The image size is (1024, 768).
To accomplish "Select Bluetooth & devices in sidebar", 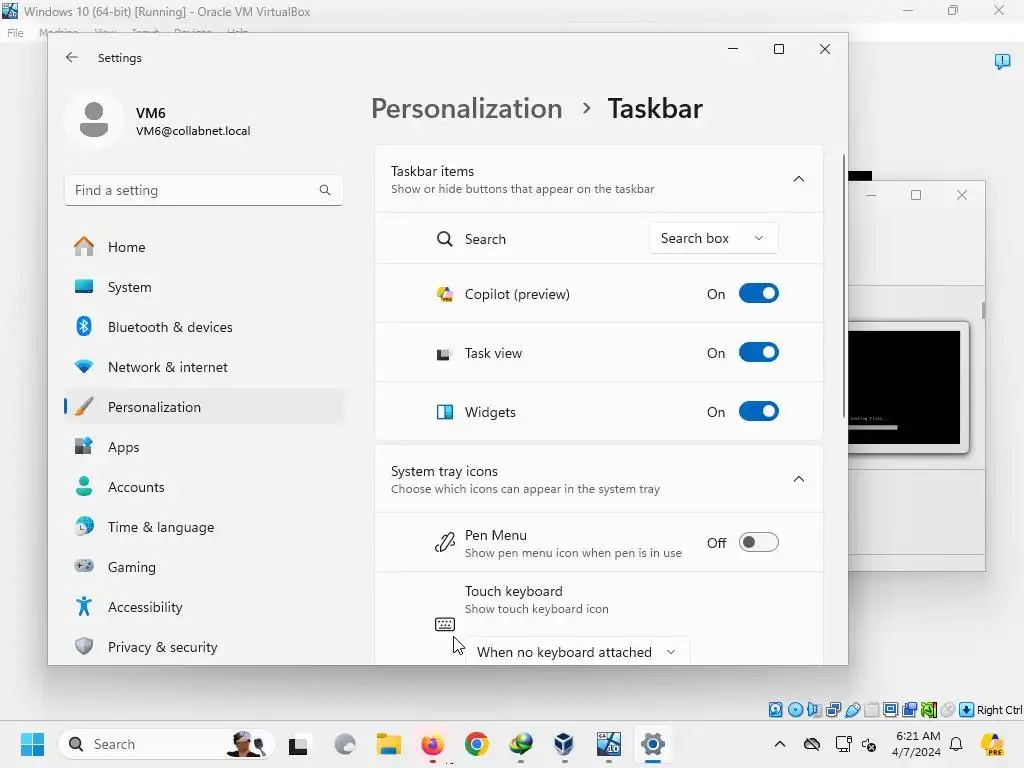I will 204,327.
